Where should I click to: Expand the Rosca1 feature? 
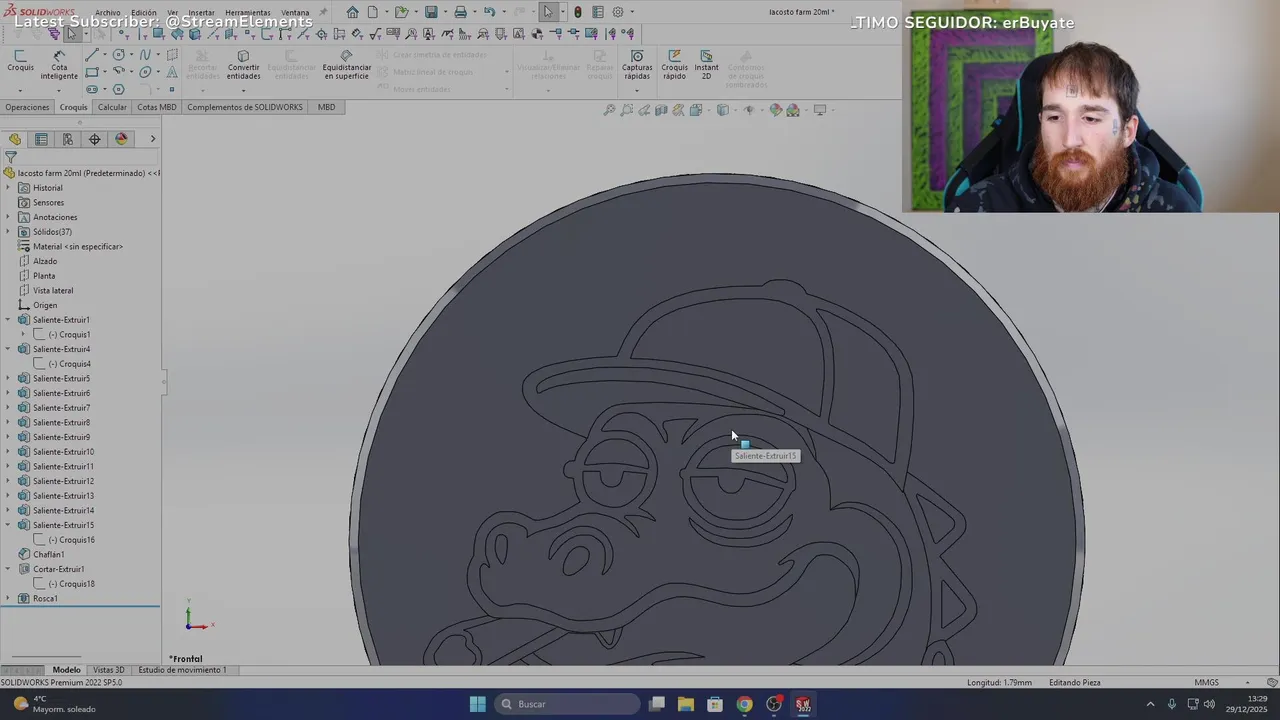coord(8,598)
